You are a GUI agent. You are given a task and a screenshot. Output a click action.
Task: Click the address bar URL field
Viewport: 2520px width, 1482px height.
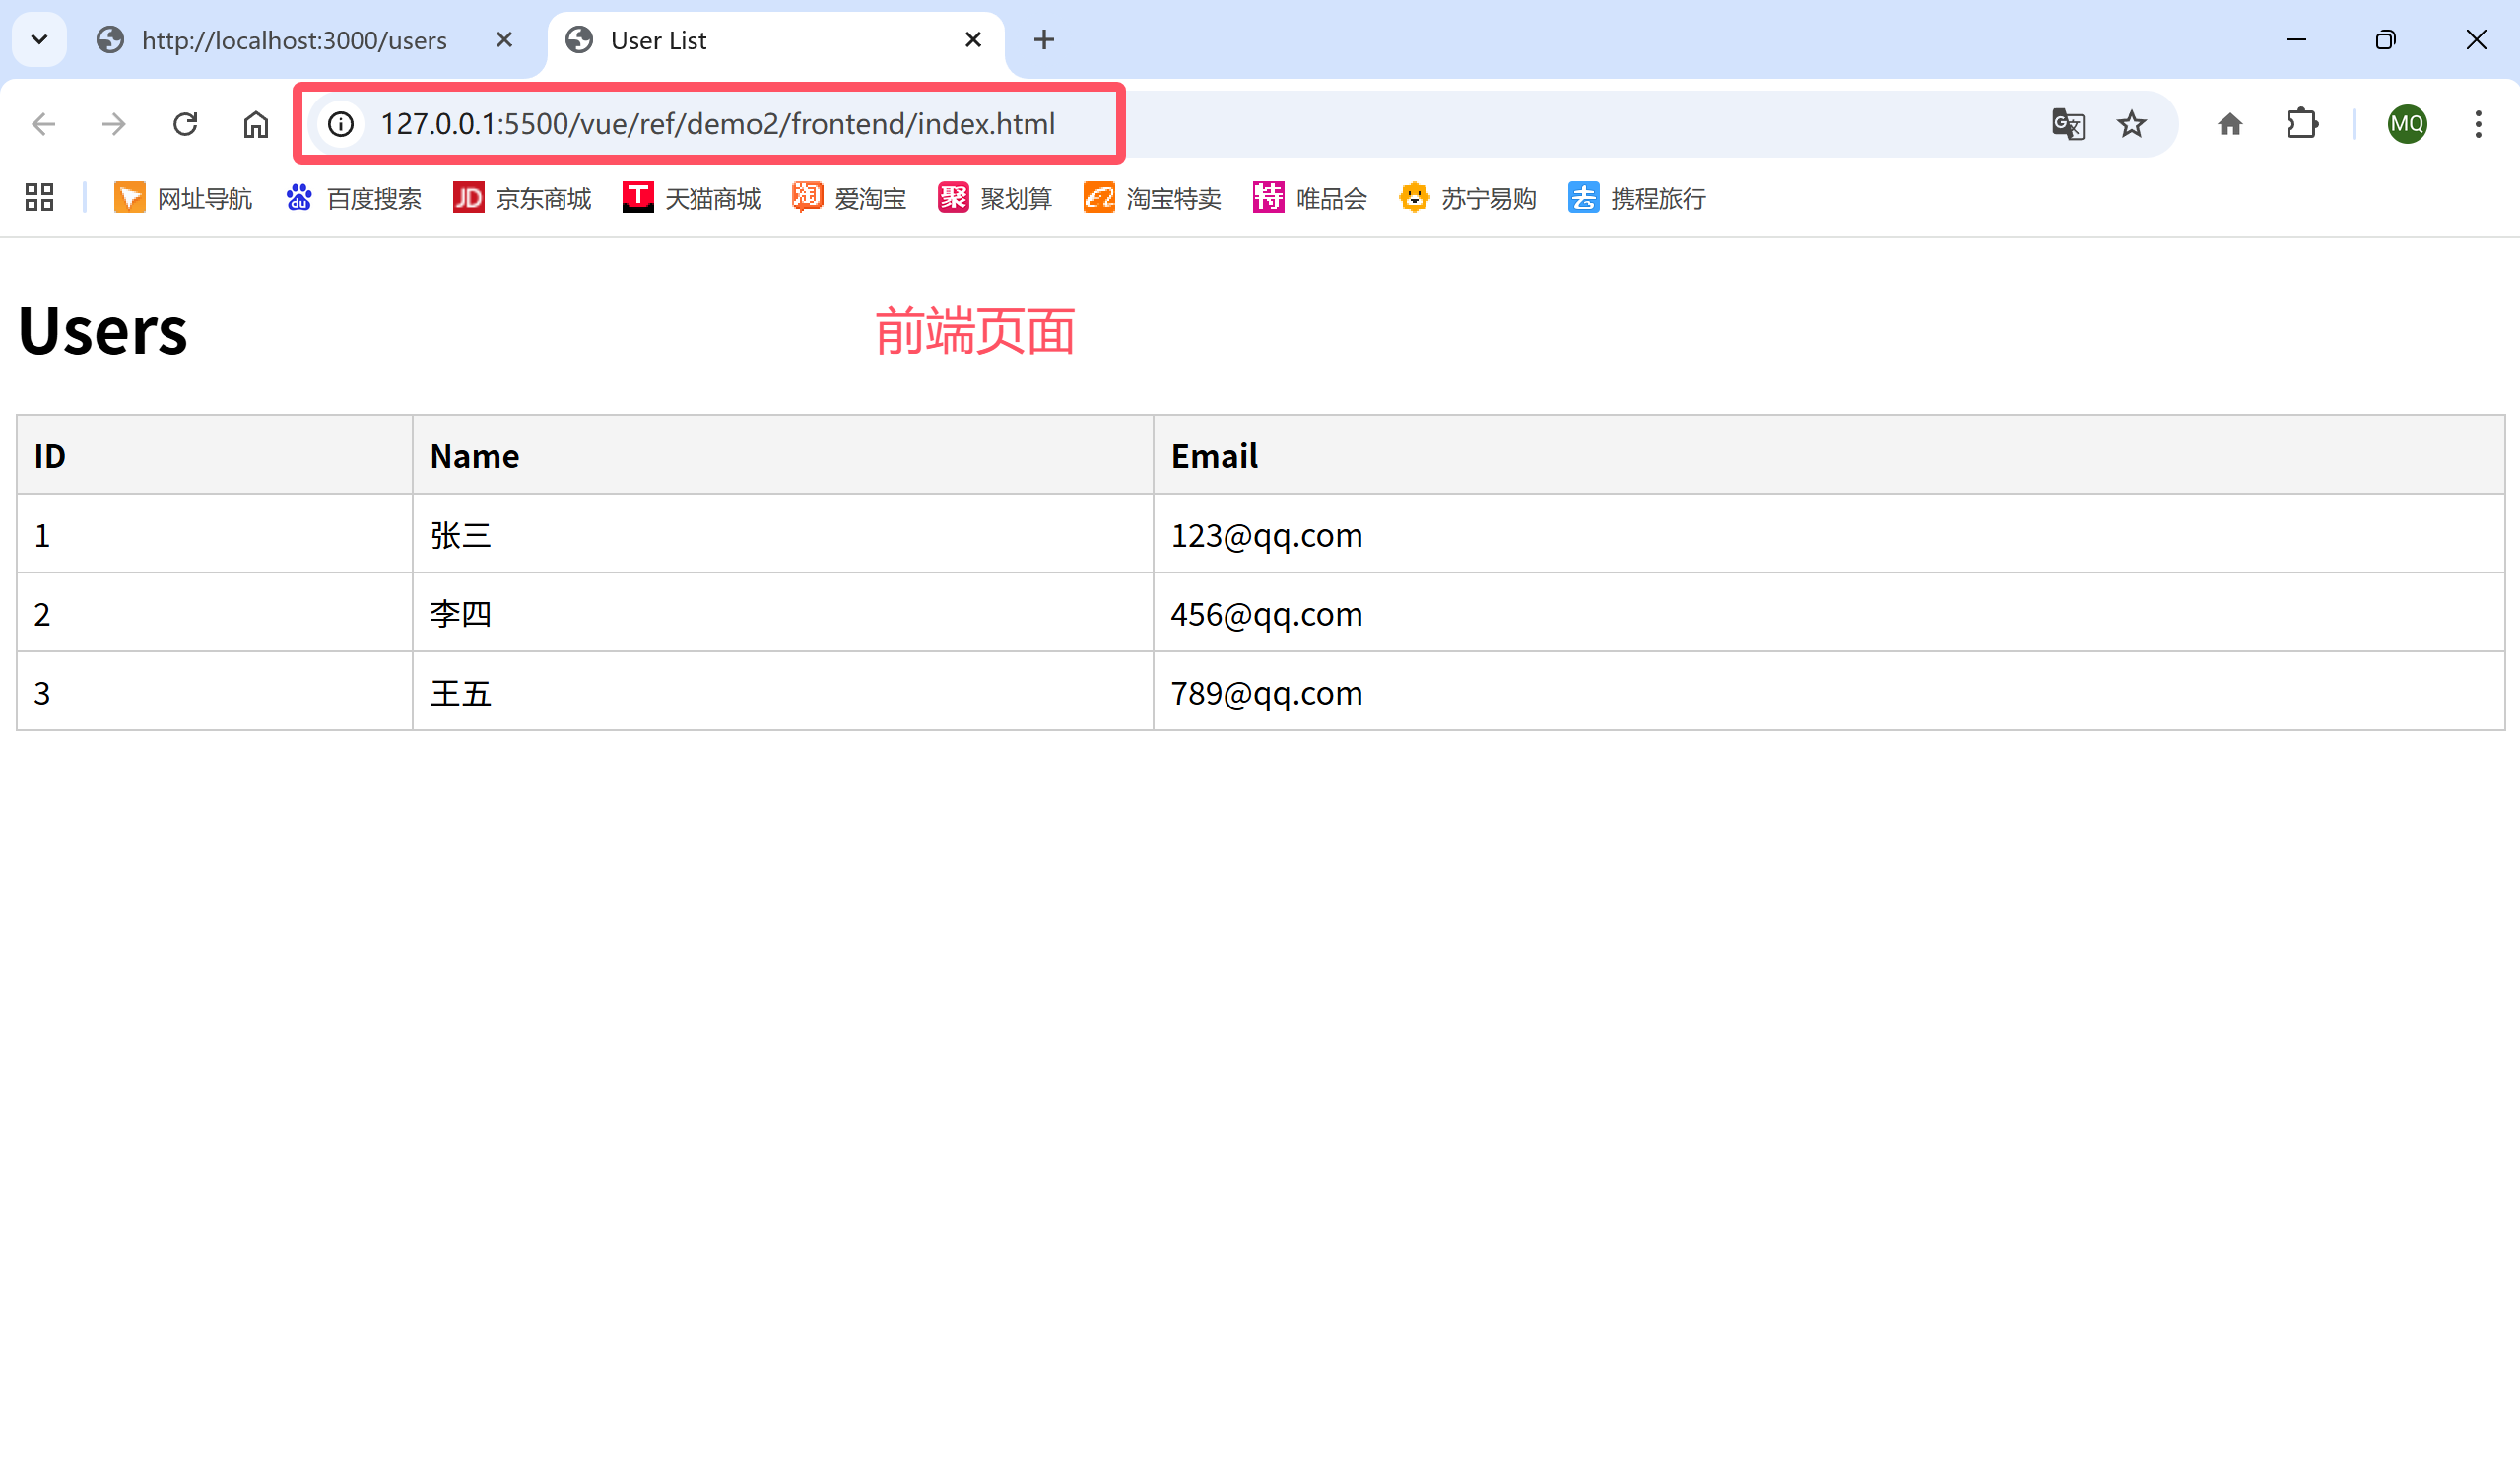[717, 124]
